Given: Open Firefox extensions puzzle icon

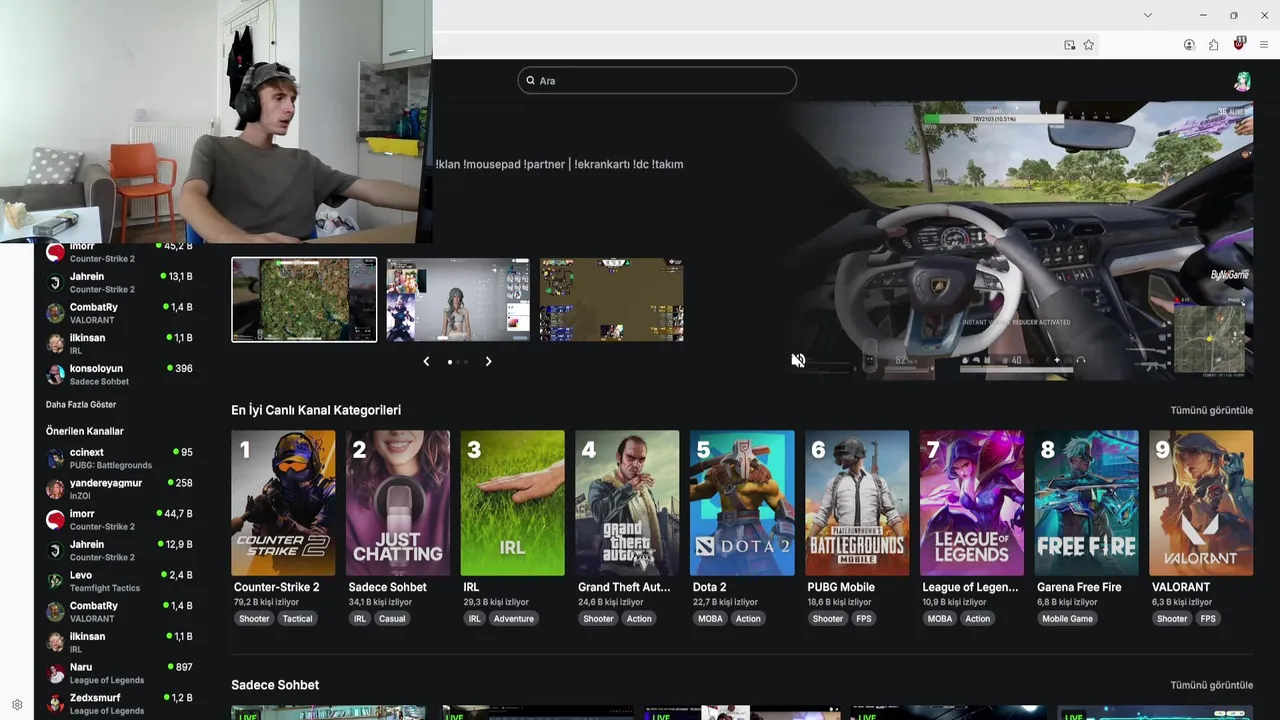Looking at the screenshot, I should pyautogui.click(x=1213, y=45).
